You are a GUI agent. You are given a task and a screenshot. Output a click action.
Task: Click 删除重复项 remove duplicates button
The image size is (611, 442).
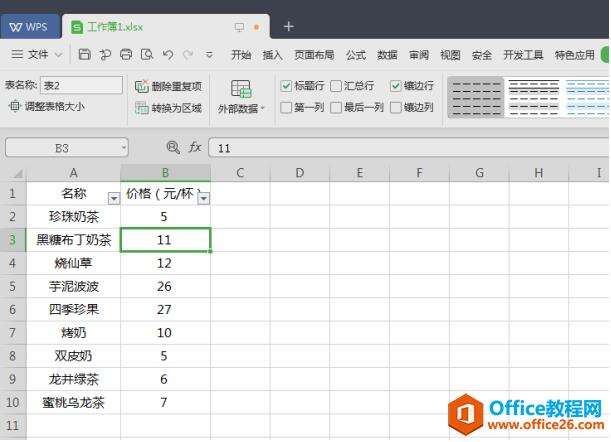coord(169,86)
